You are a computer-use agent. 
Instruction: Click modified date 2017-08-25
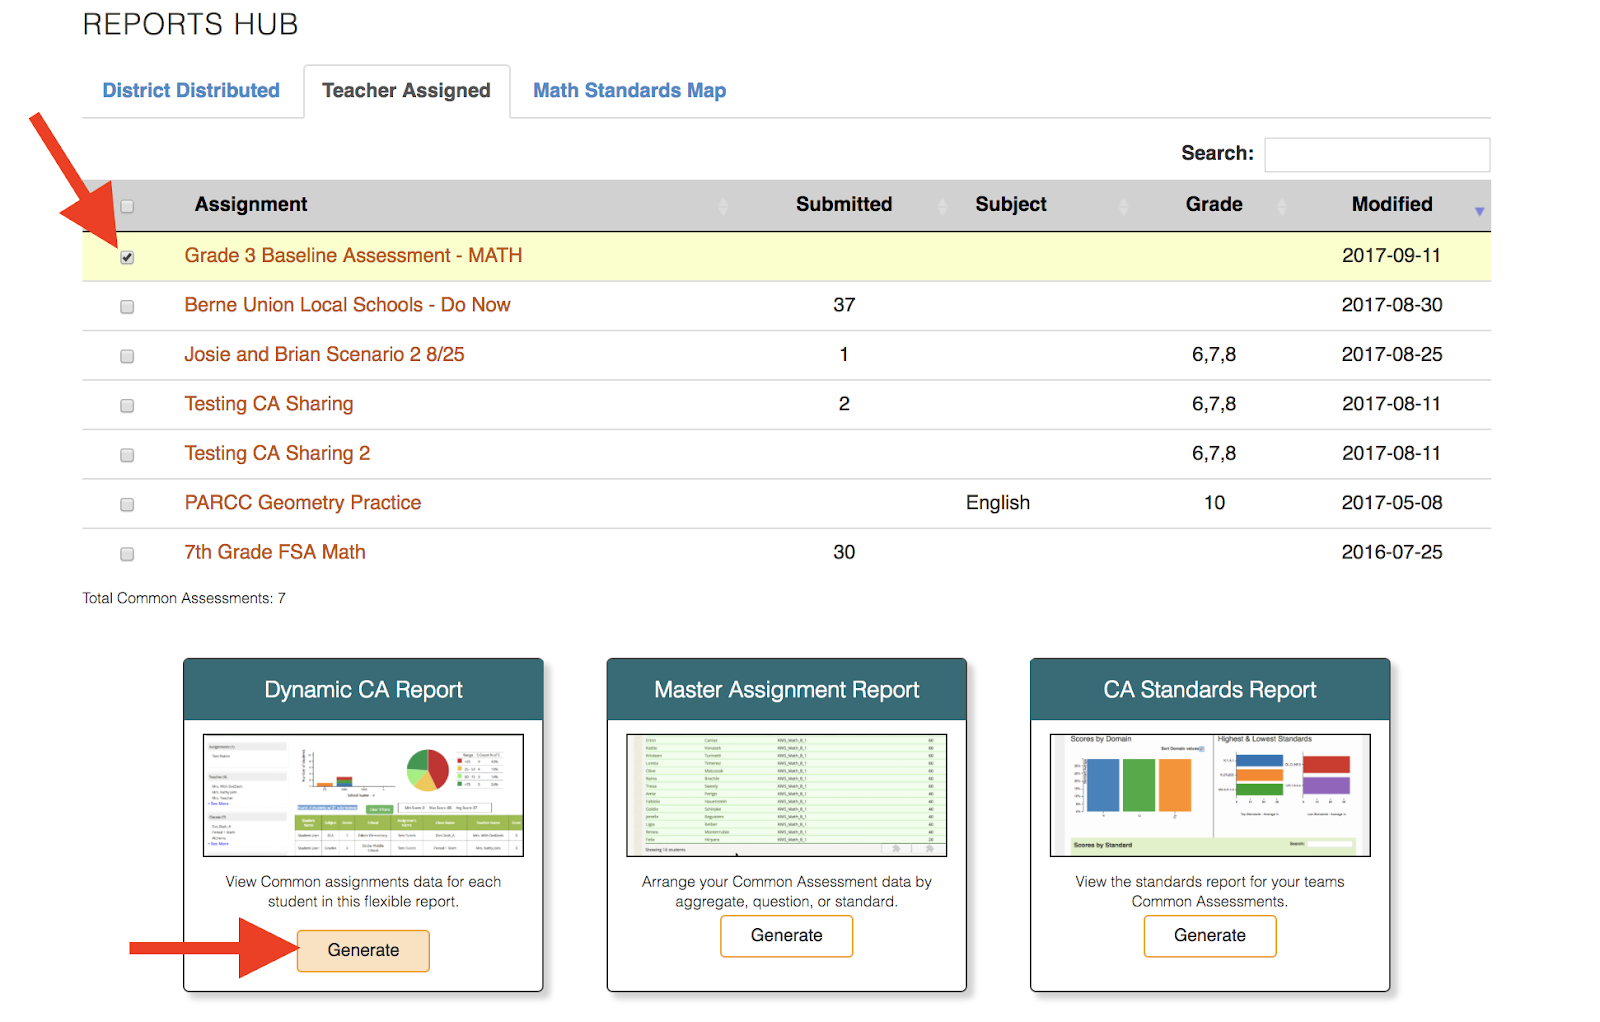click(1392, 355)
